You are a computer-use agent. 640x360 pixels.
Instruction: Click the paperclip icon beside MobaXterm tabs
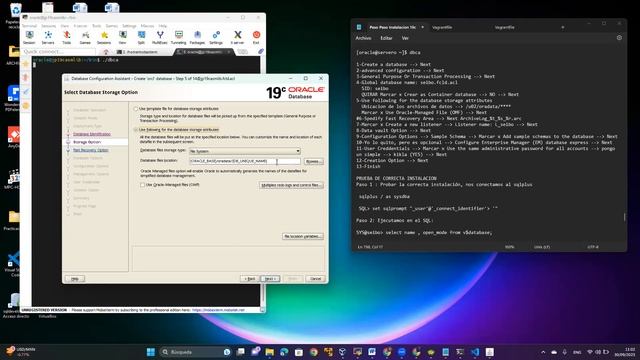[x=260, y=51]
